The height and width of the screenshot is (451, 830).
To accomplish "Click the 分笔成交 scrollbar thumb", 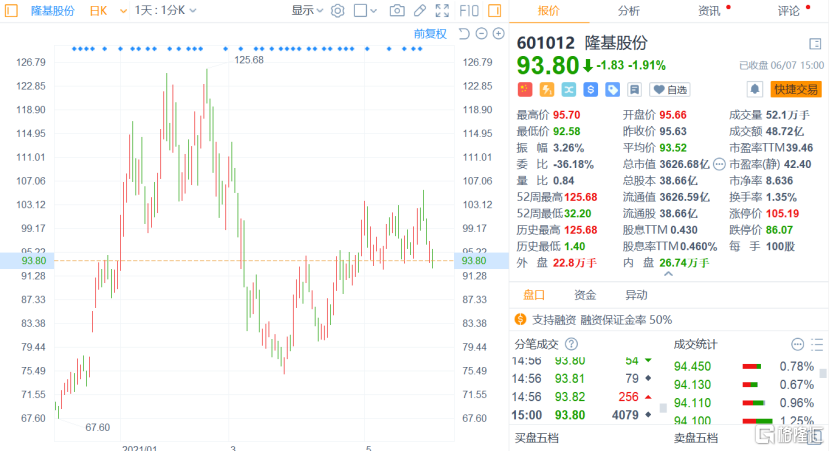I will (663, 408).
